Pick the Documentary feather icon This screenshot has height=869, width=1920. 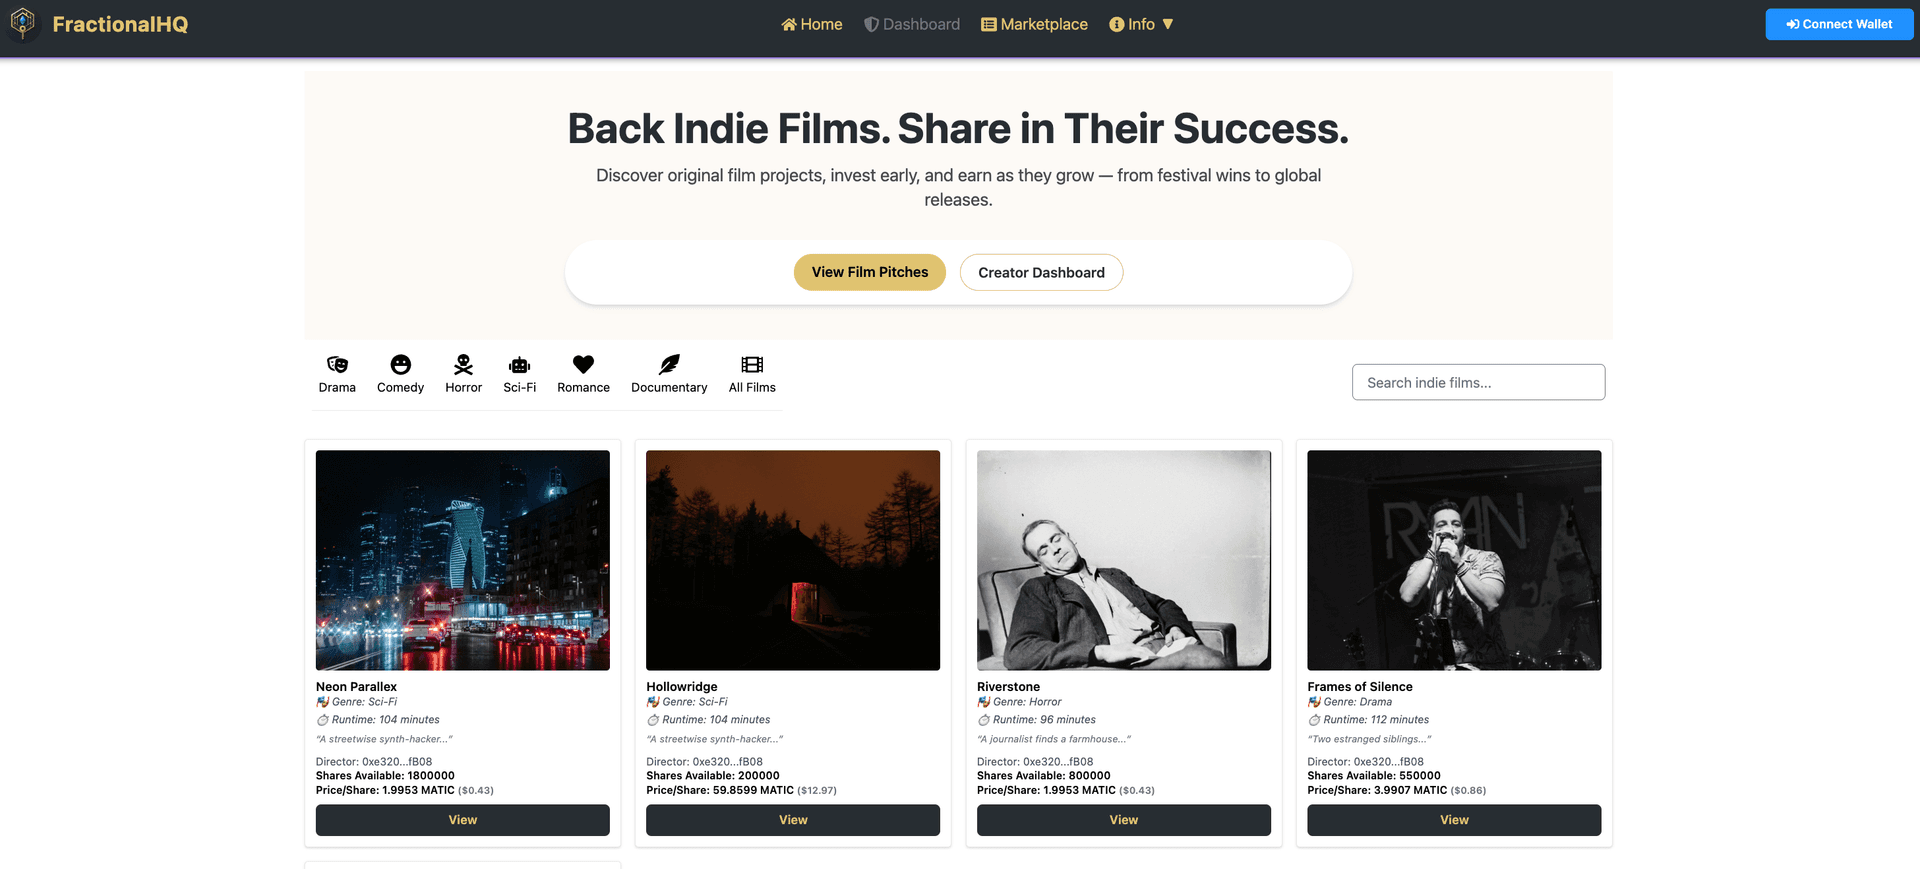click(x=669, y=365)
